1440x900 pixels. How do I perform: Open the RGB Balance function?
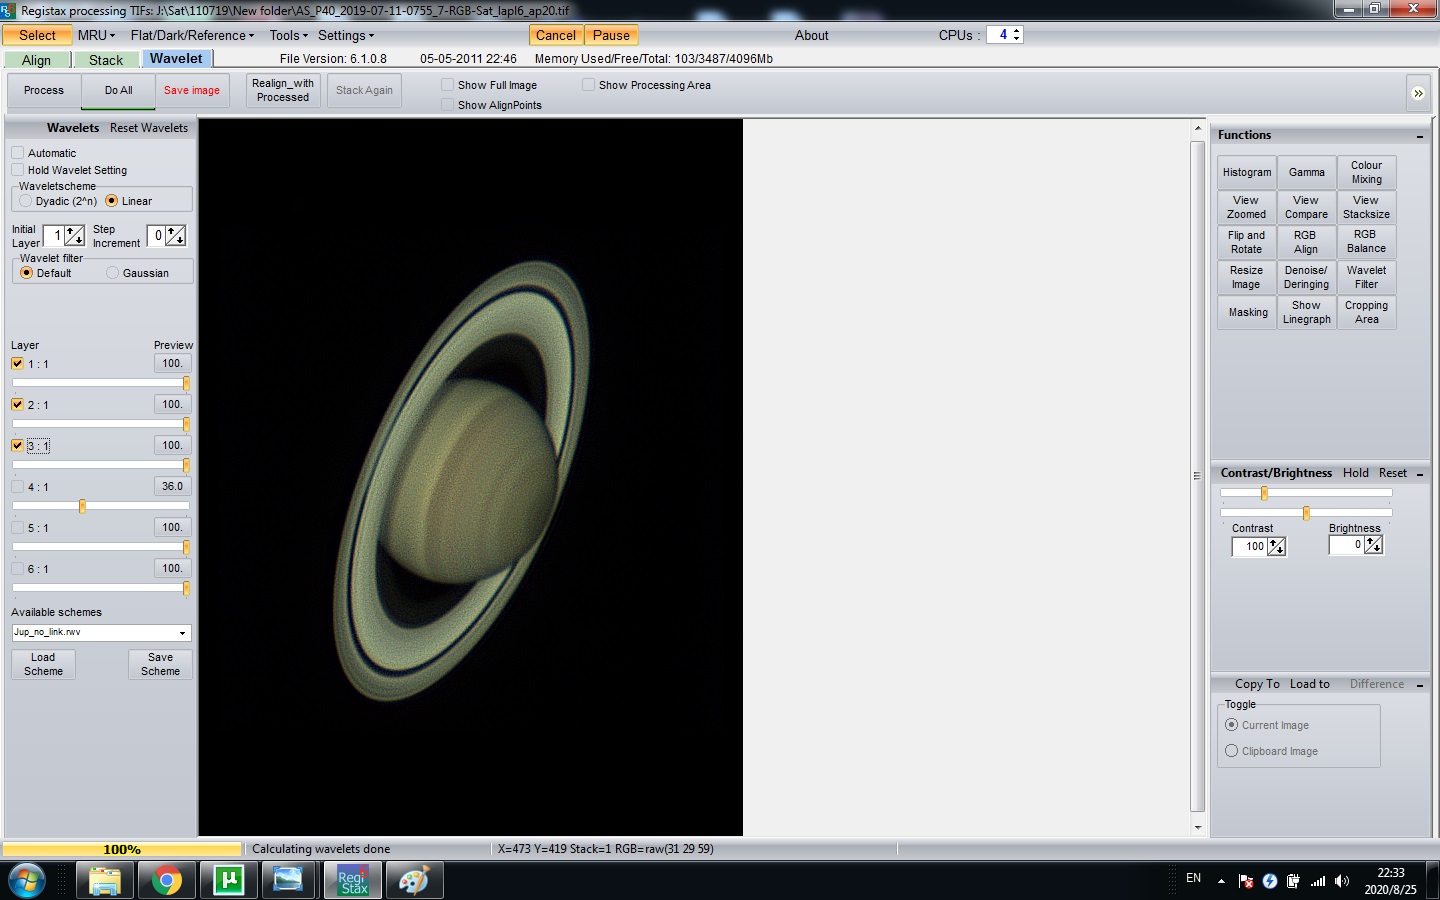1366,242
